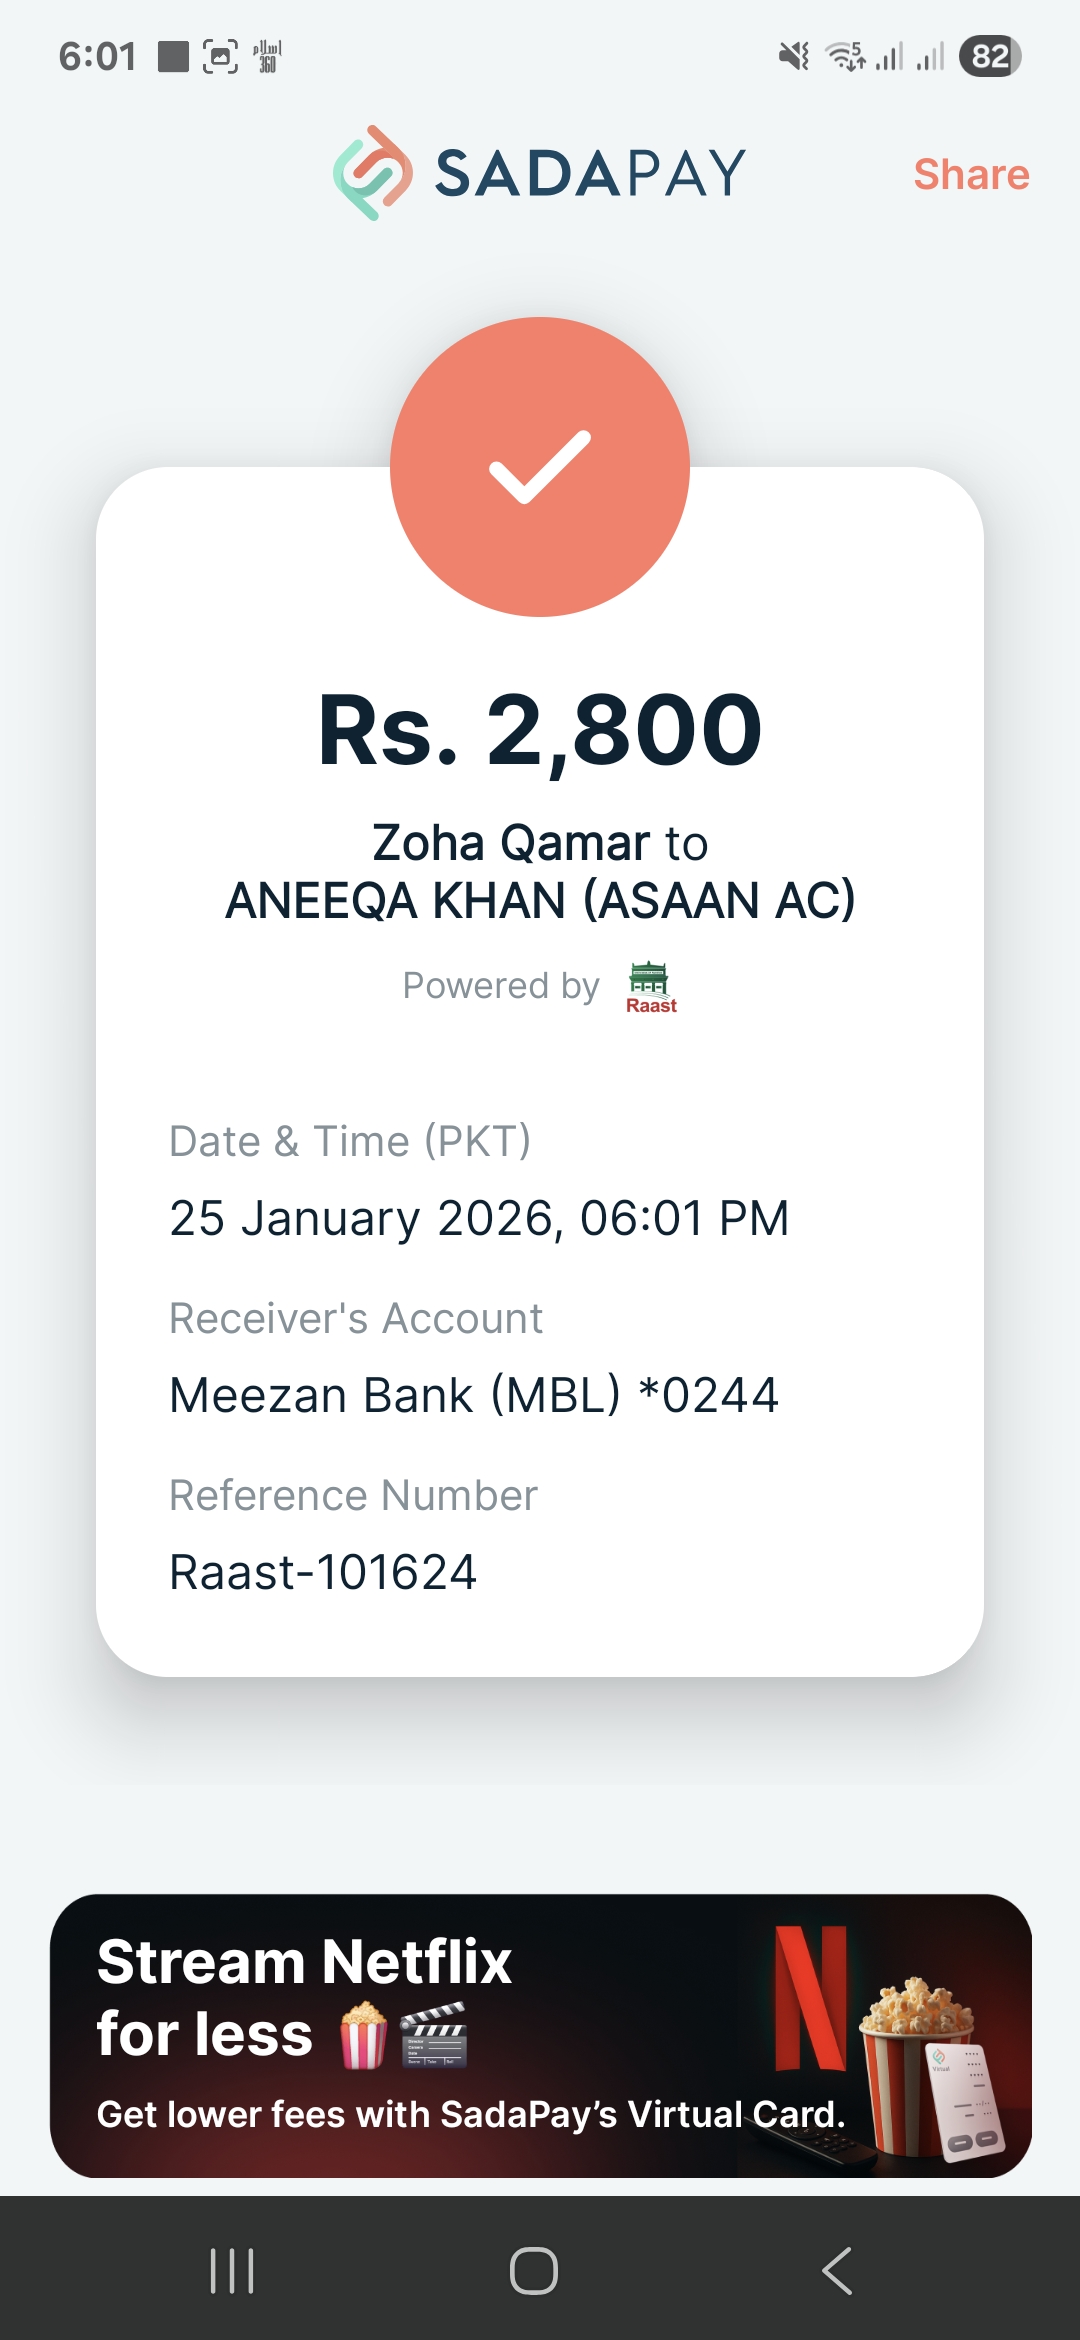Screen dimensions: 1080x2340
Task: Tap the Netflix N logo
Action: tap(810, 1998)
